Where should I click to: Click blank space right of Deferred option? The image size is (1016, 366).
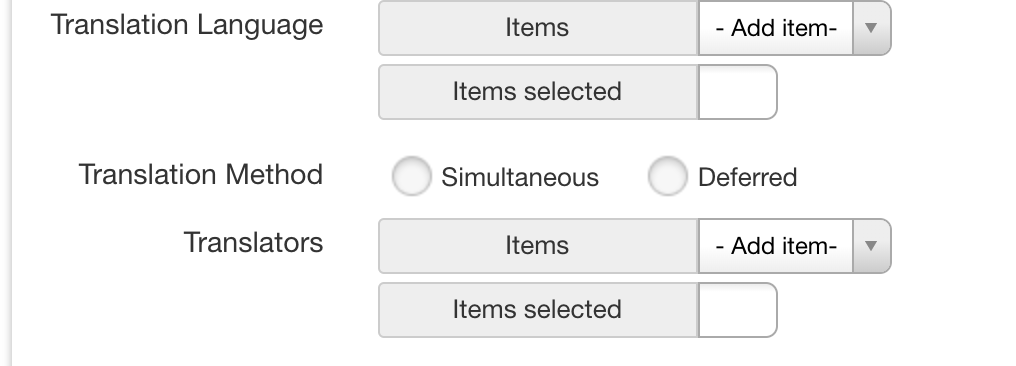coord(907,176)
